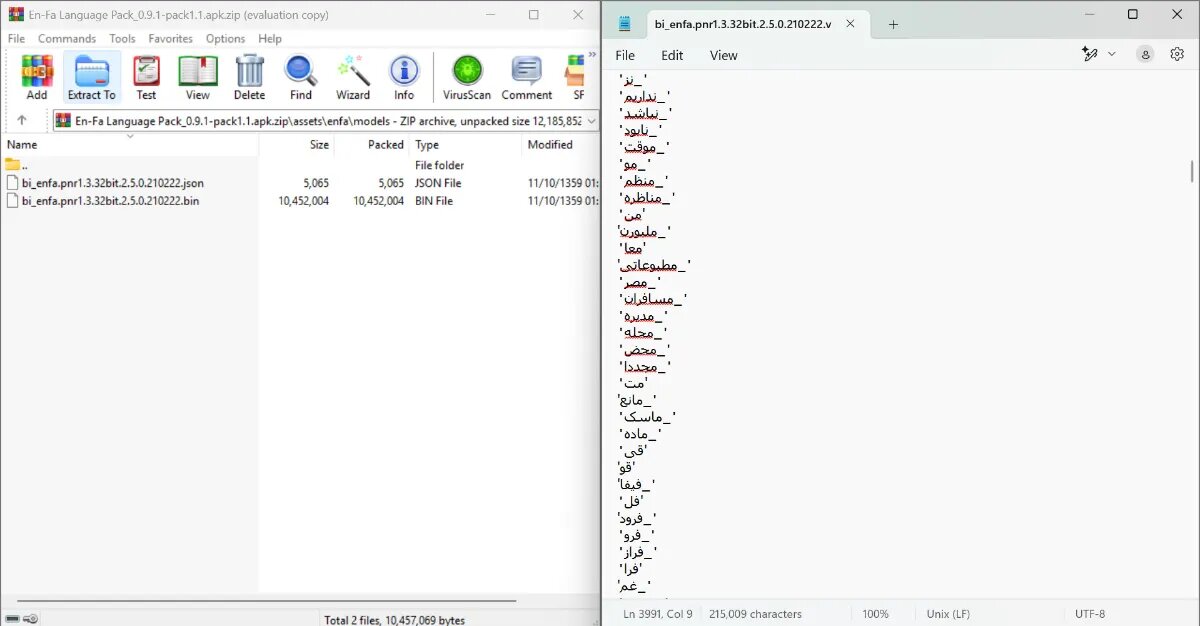This screenshot has width=1200, height=626.
Task: Click the Info icon in WinRAR
Action: pyautogui.click(x=404, y=75)
